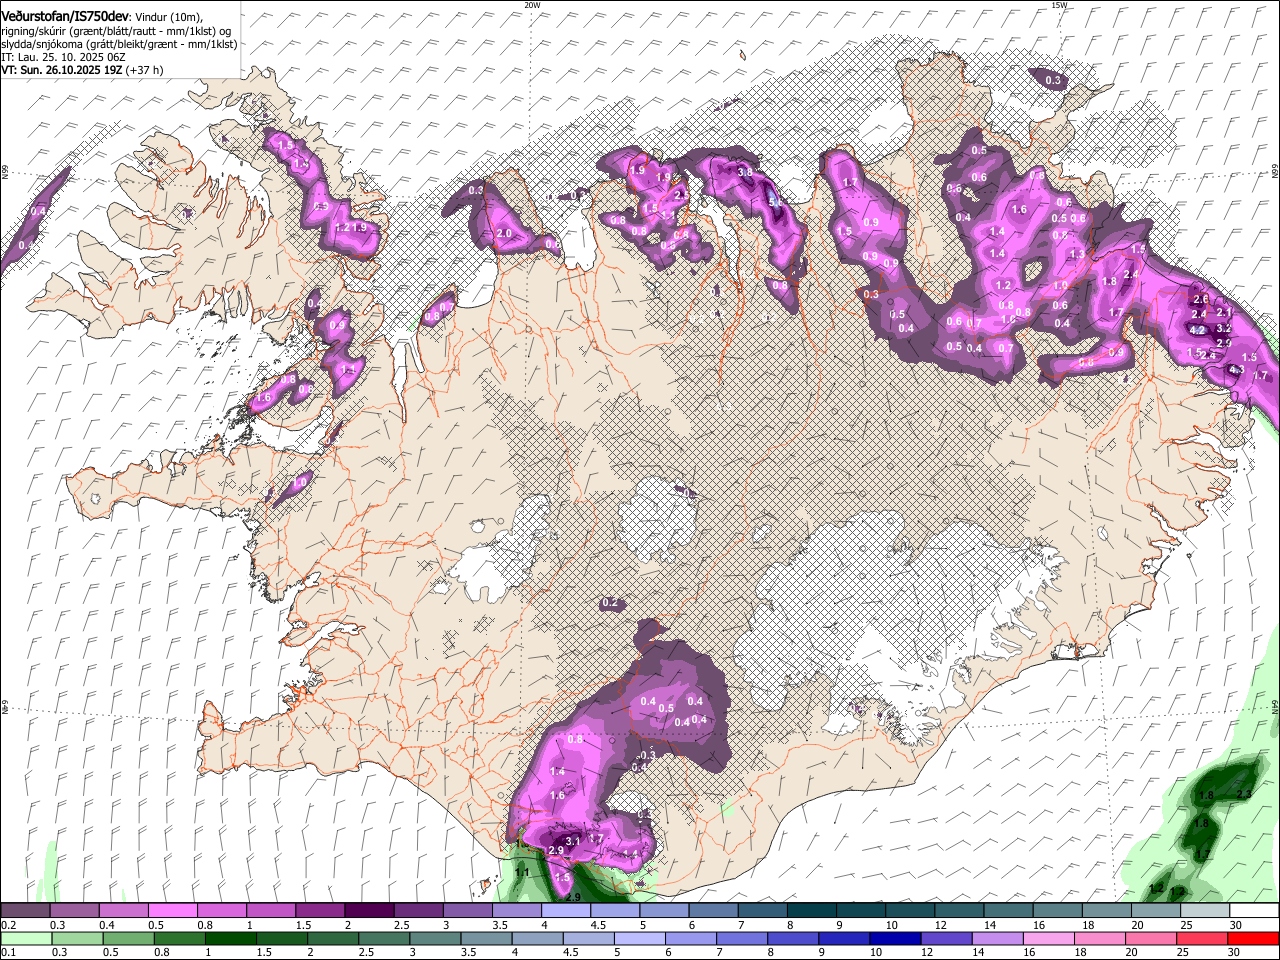Click the 'rigning/skúrir' legend description line
Image resolution: width=1280 pixels, height=960 pixels.
coord(116,31)
